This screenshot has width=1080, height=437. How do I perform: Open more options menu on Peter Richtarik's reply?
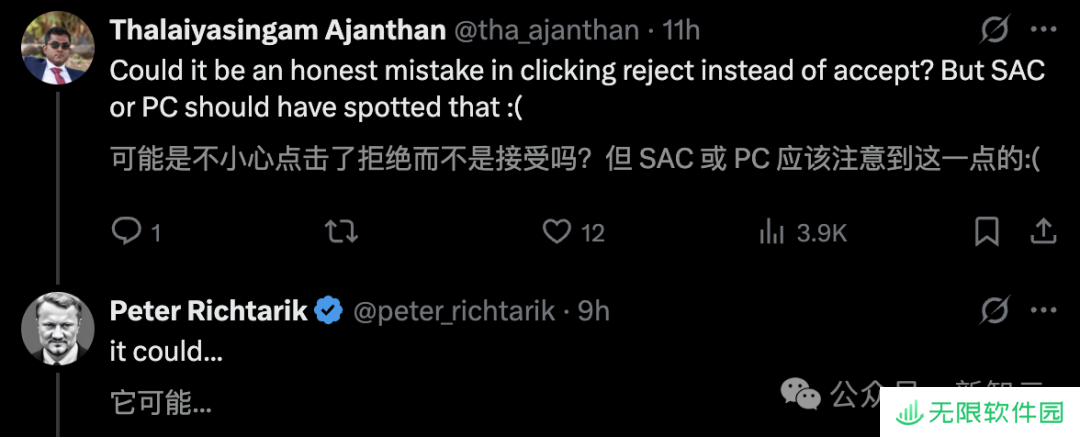[1043, 312]
